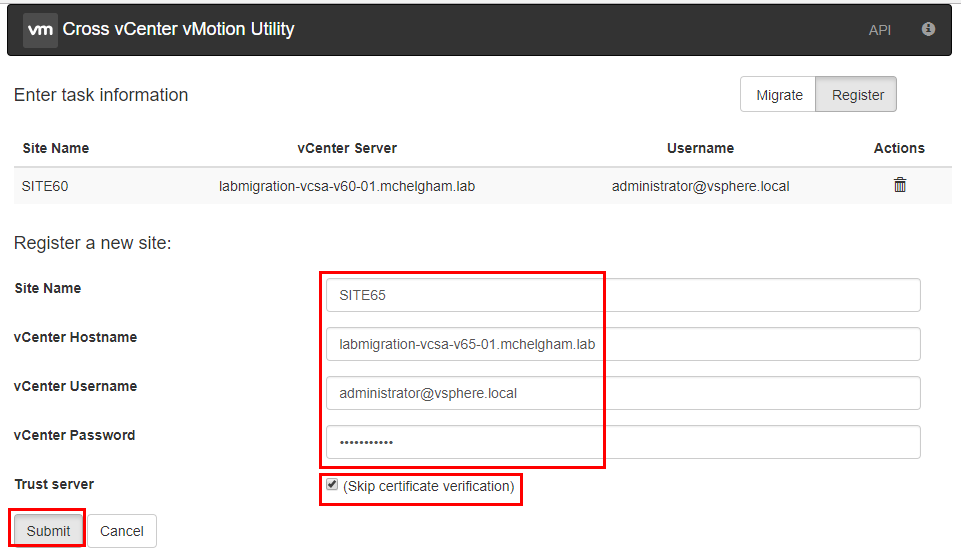
Task: Focus the vCenter Username input field
Action: [623, 393]
